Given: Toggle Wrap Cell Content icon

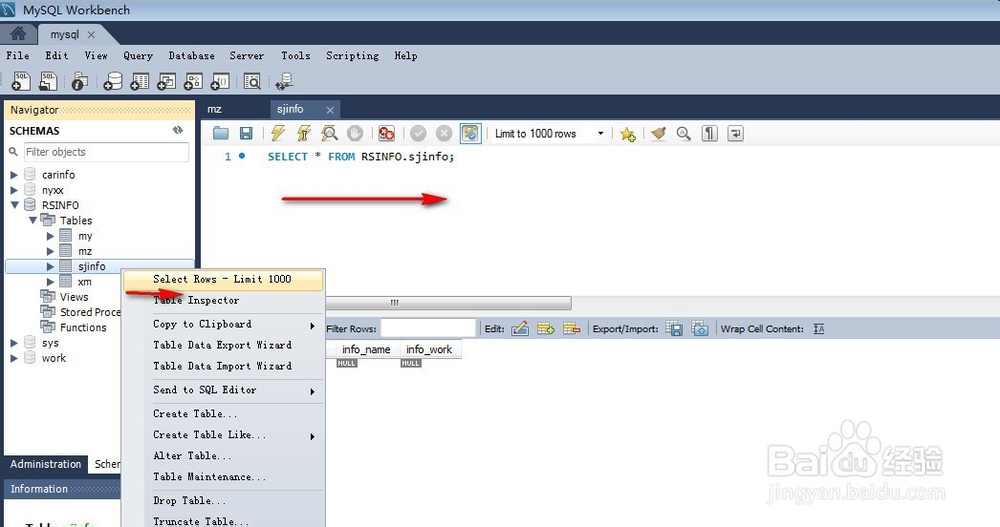Looking at the screenshot, I should tap(819, 329).
